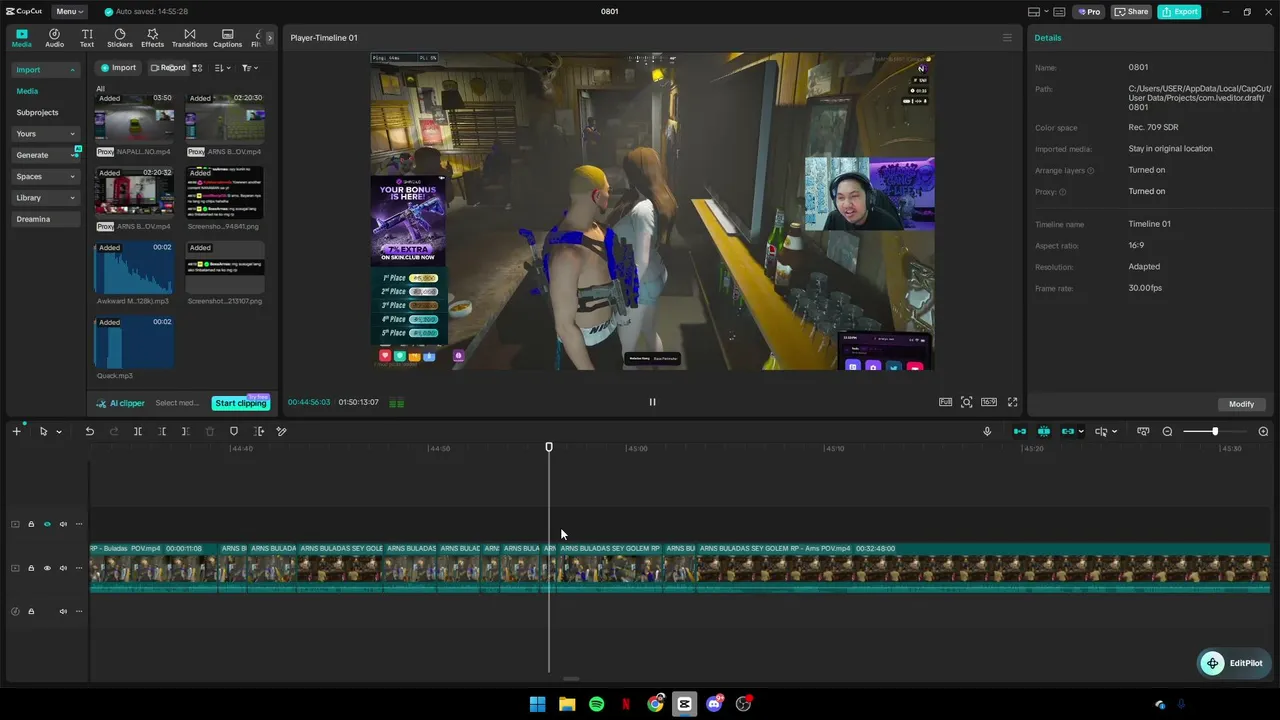Screen dimensions: 1280x720
Task: Toggle auto snapping on the timeline
Action: (x=1043, y=431)
